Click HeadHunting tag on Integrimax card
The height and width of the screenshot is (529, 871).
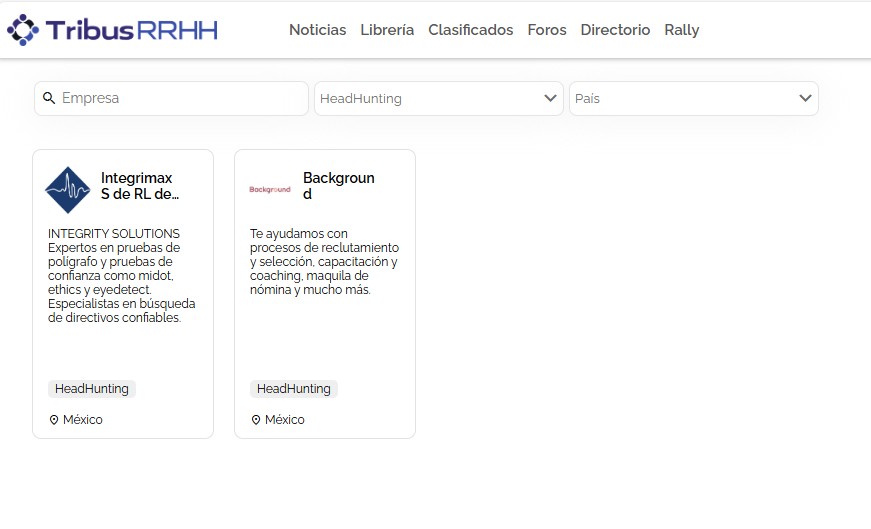tap(92, 389)
